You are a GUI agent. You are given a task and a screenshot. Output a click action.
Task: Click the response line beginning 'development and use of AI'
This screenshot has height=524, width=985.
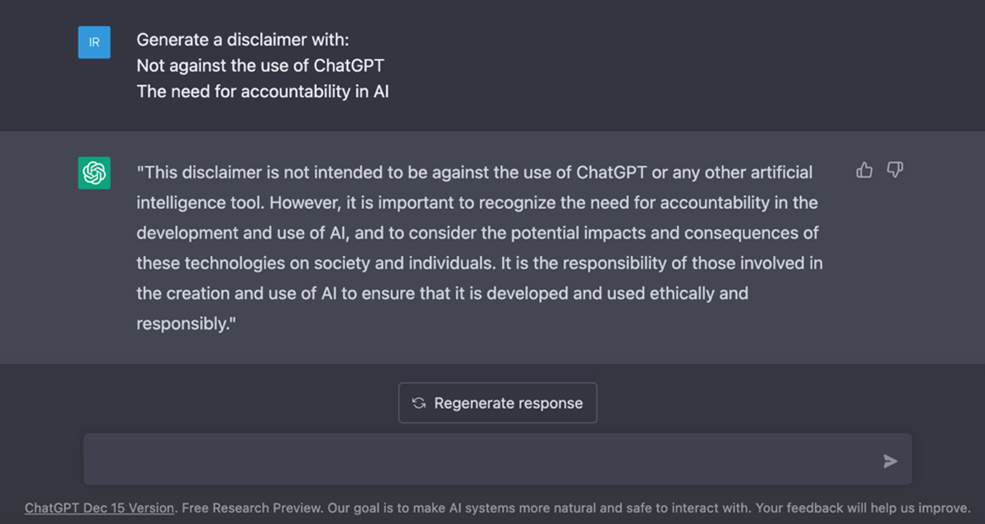477,232
